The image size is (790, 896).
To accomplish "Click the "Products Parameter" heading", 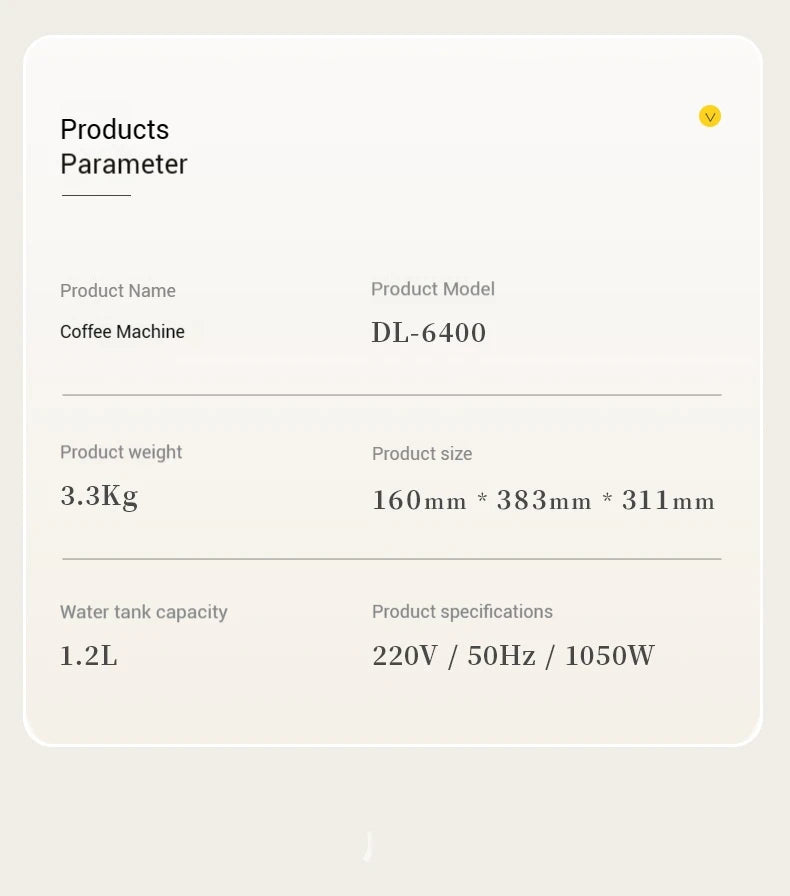I will [124, 147].
